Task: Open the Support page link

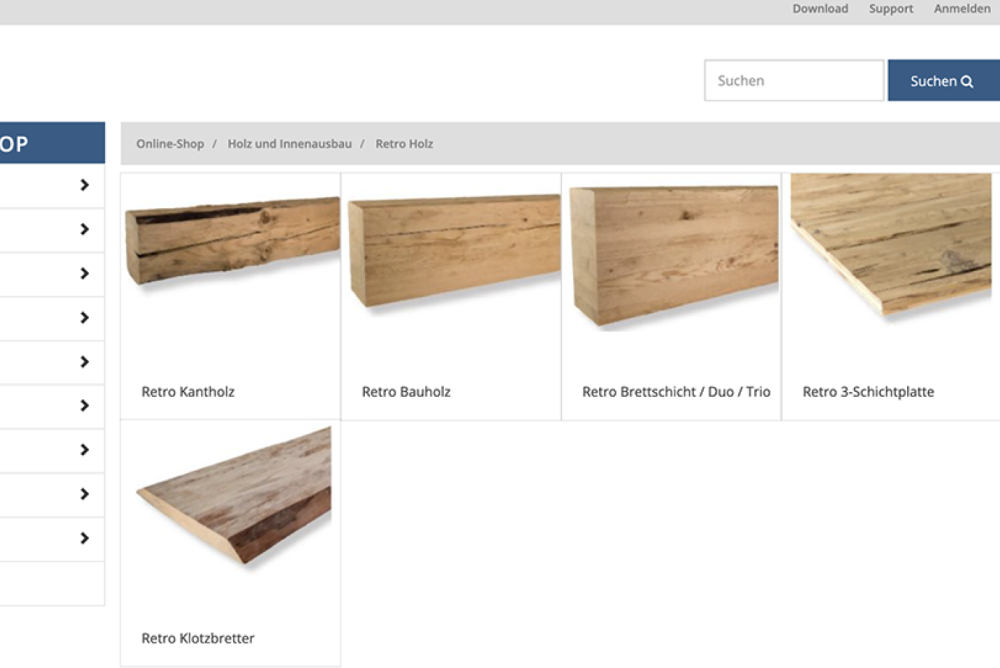Action: [x=890, y=9]
